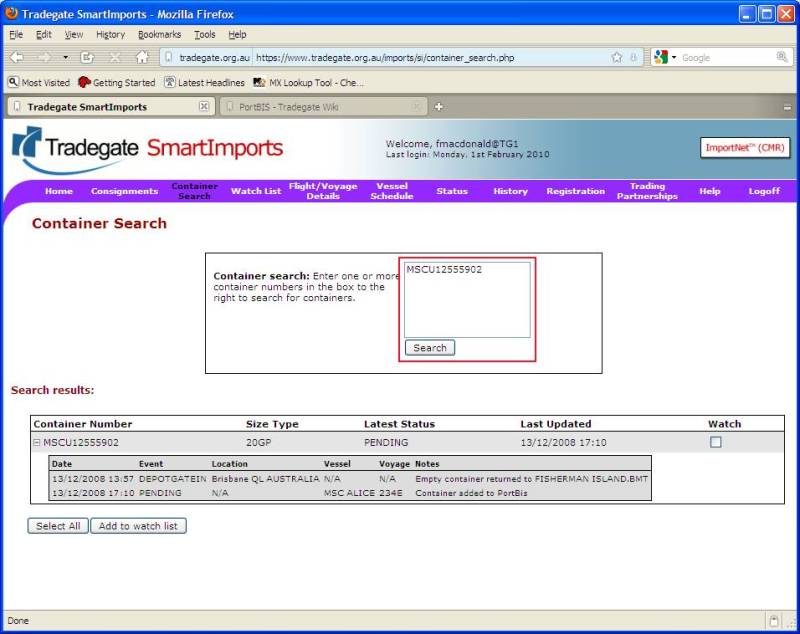The height and width of the screenshot is (634, 800).
Task: Open a new tab with plus icon
Action: (x=438, y=106)
